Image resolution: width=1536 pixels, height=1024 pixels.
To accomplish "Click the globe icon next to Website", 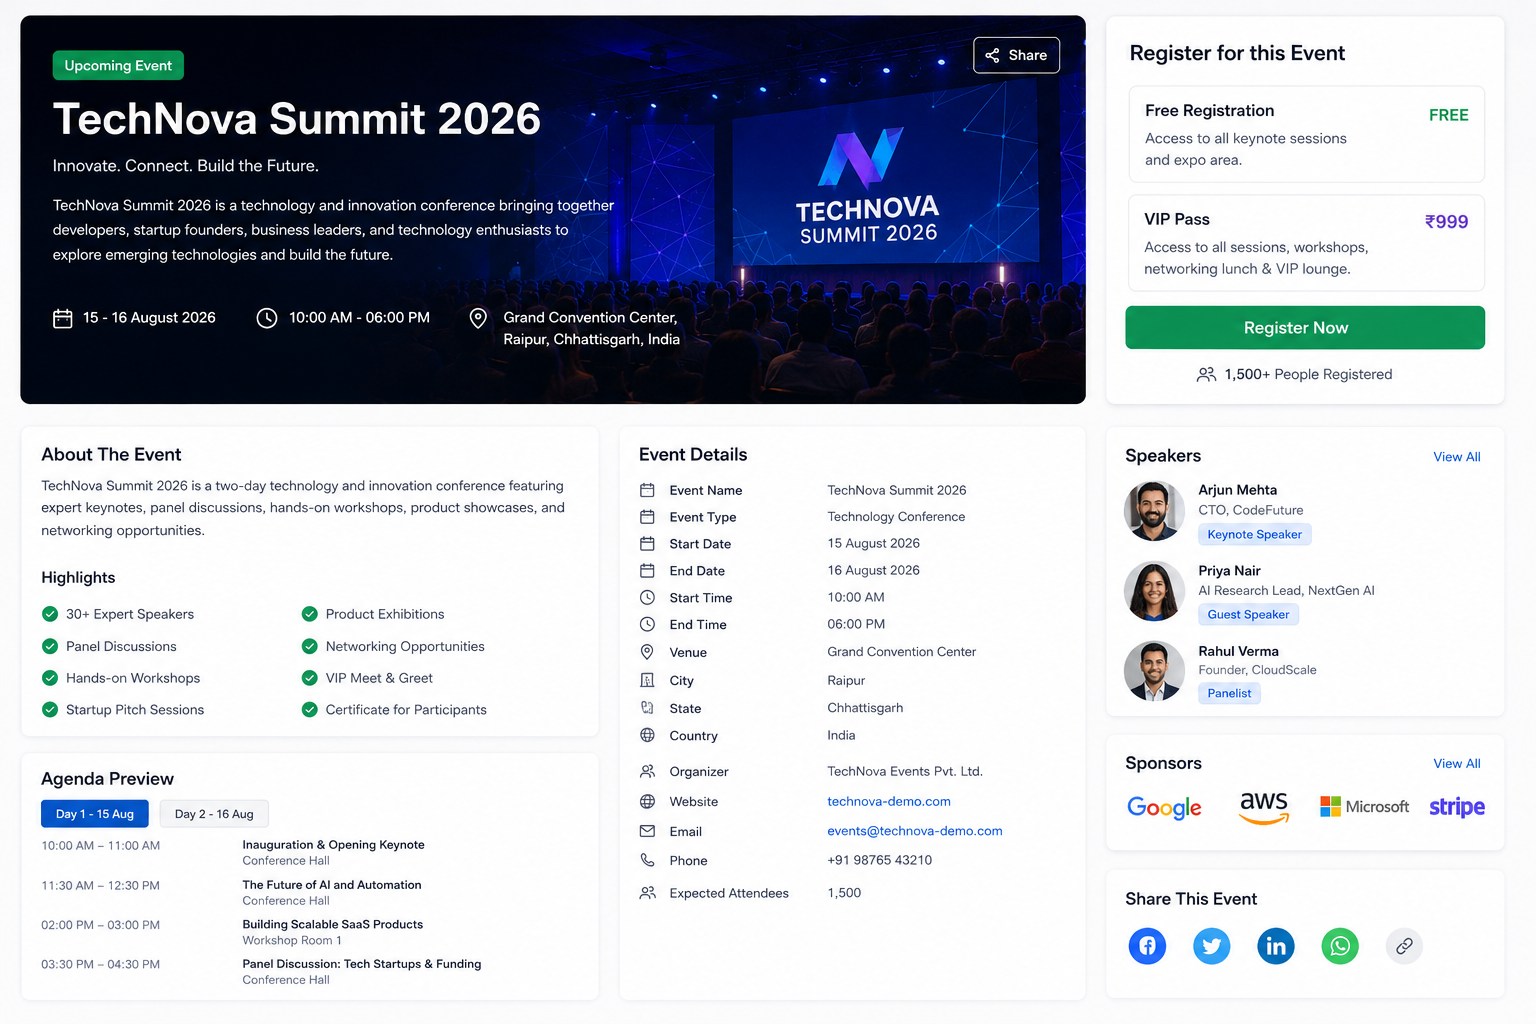I will (648, 802).
